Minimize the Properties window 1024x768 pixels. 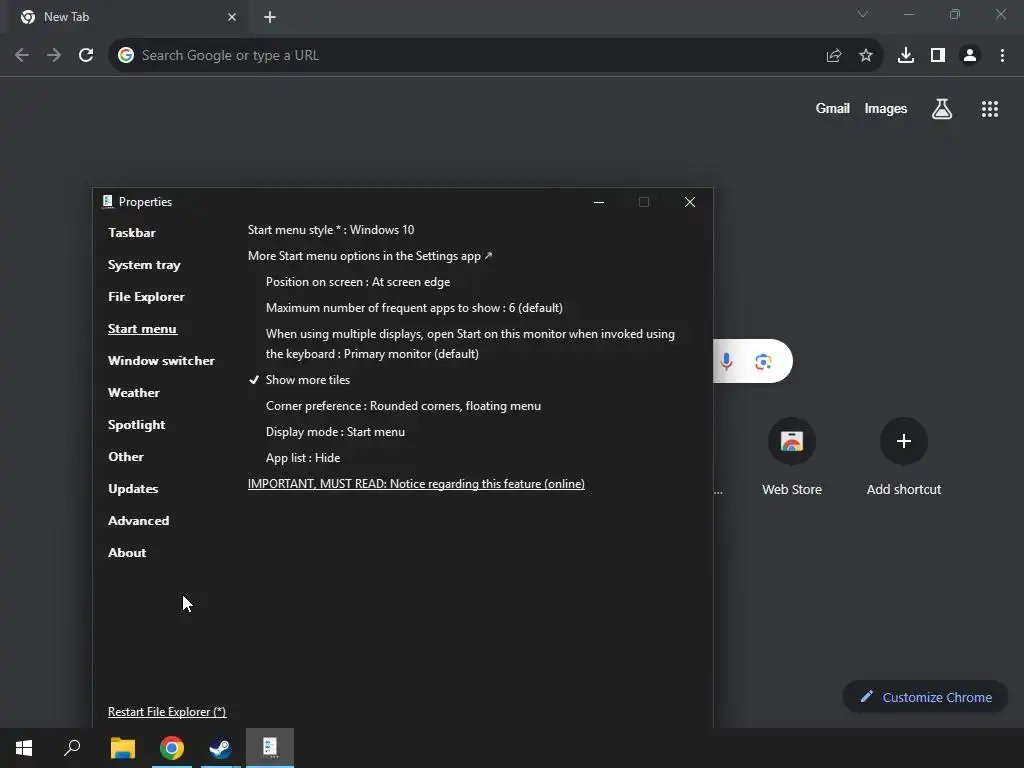point(598,202)
